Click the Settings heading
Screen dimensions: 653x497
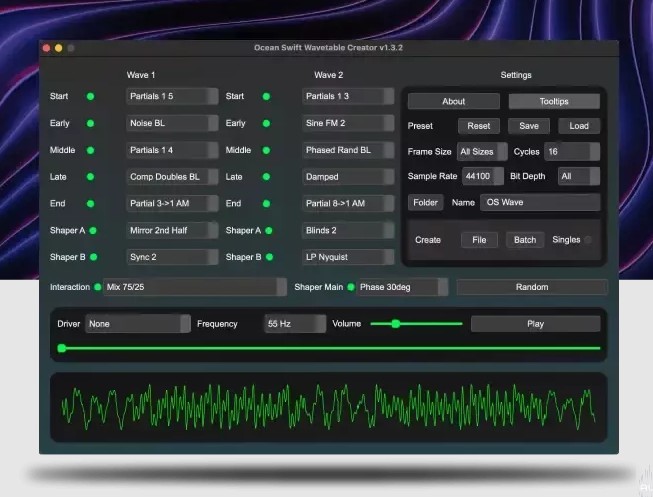coord(516,75)
